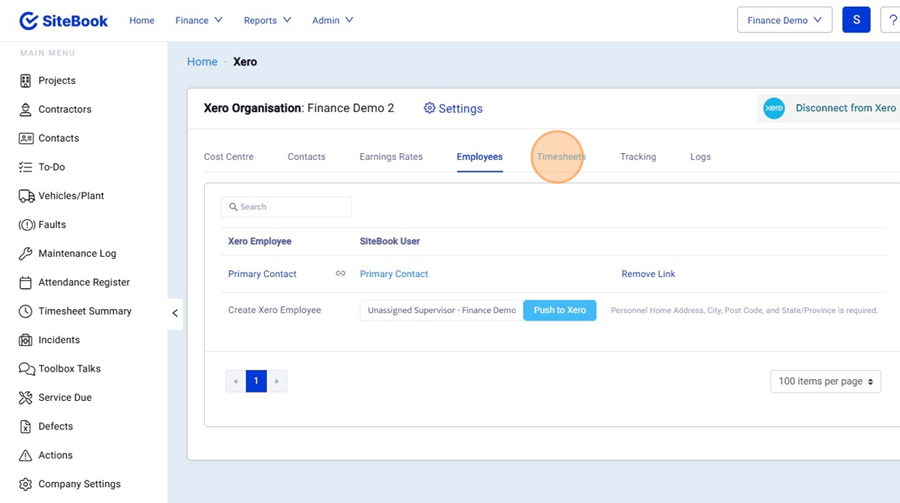Click the Contractors person icon

click(x=26, y=110)
